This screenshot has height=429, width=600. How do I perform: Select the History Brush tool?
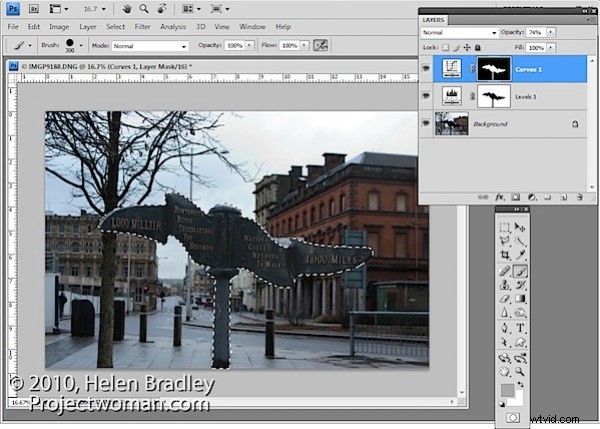(520, 285)
